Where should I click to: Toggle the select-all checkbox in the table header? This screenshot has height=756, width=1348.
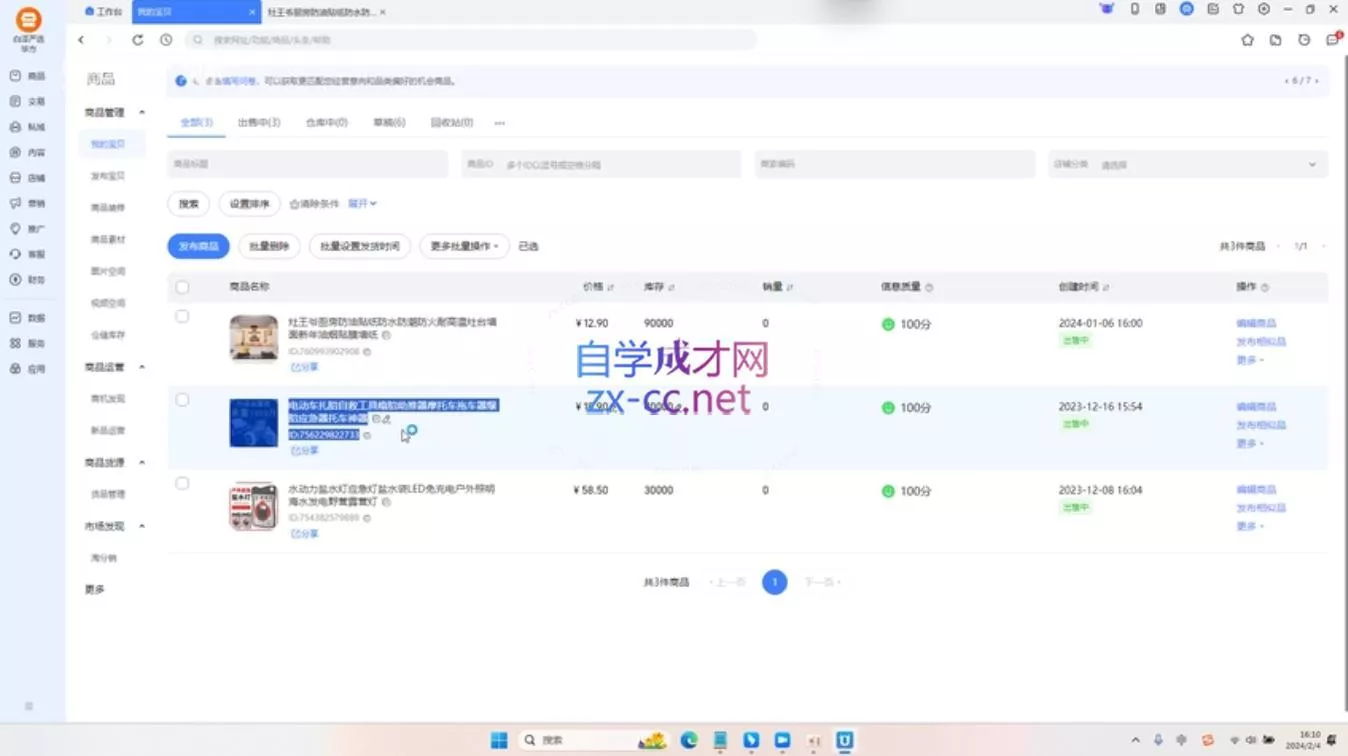point(183,286)
